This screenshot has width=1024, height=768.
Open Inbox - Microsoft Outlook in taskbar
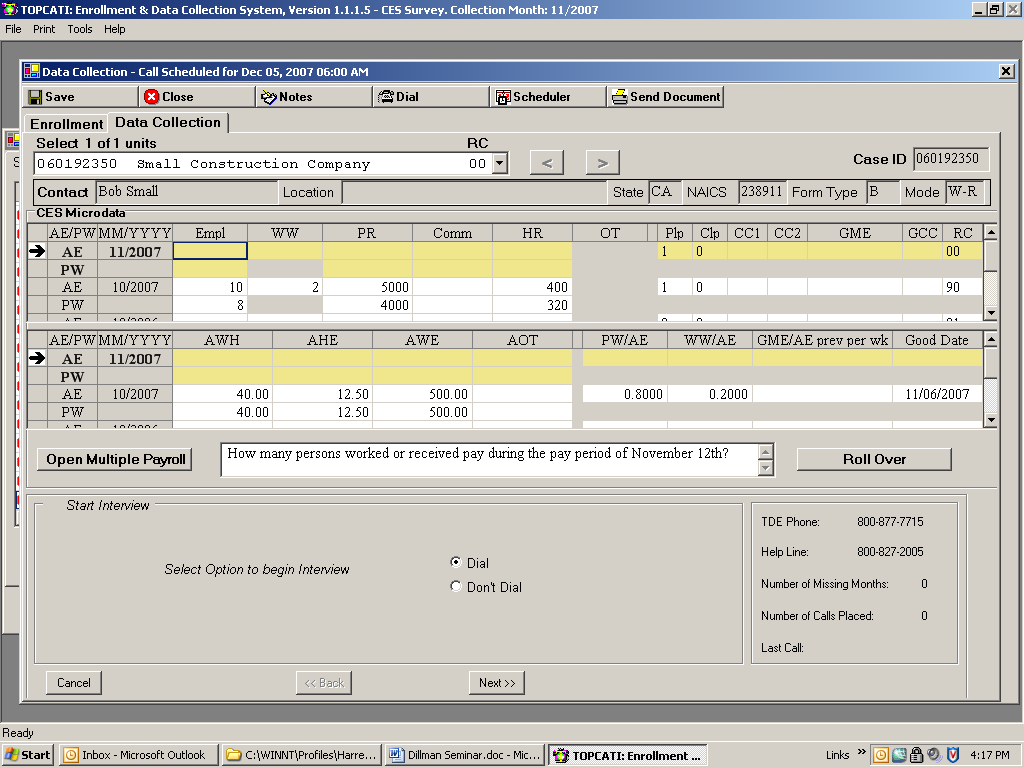[x=137, y=755]
